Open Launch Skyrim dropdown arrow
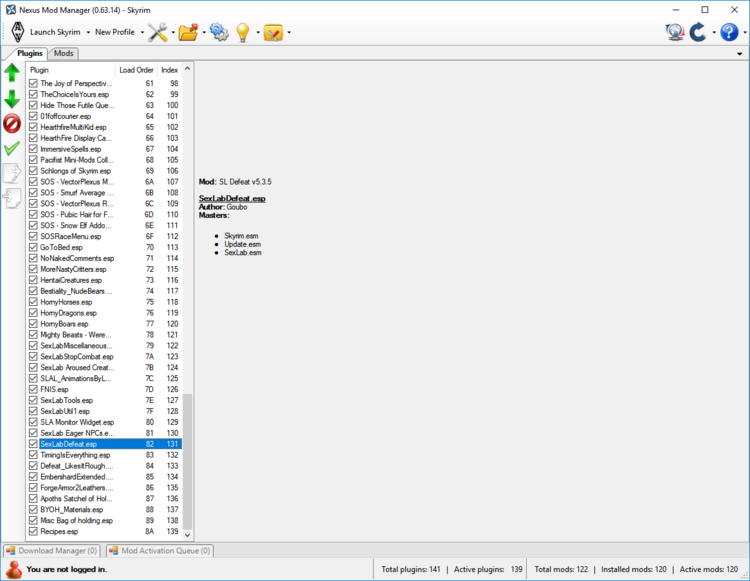The width and height of the screenshot is (750, 581). tap(88, 33)
